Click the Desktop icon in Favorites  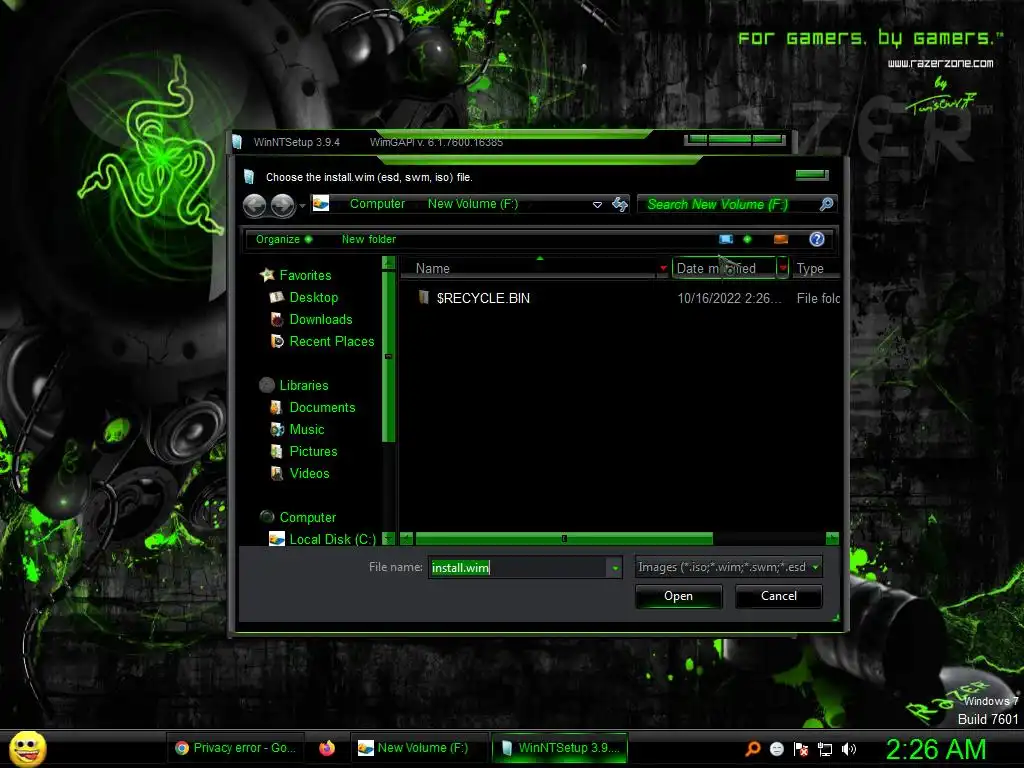pyautogui.click(x=277, y=297)
